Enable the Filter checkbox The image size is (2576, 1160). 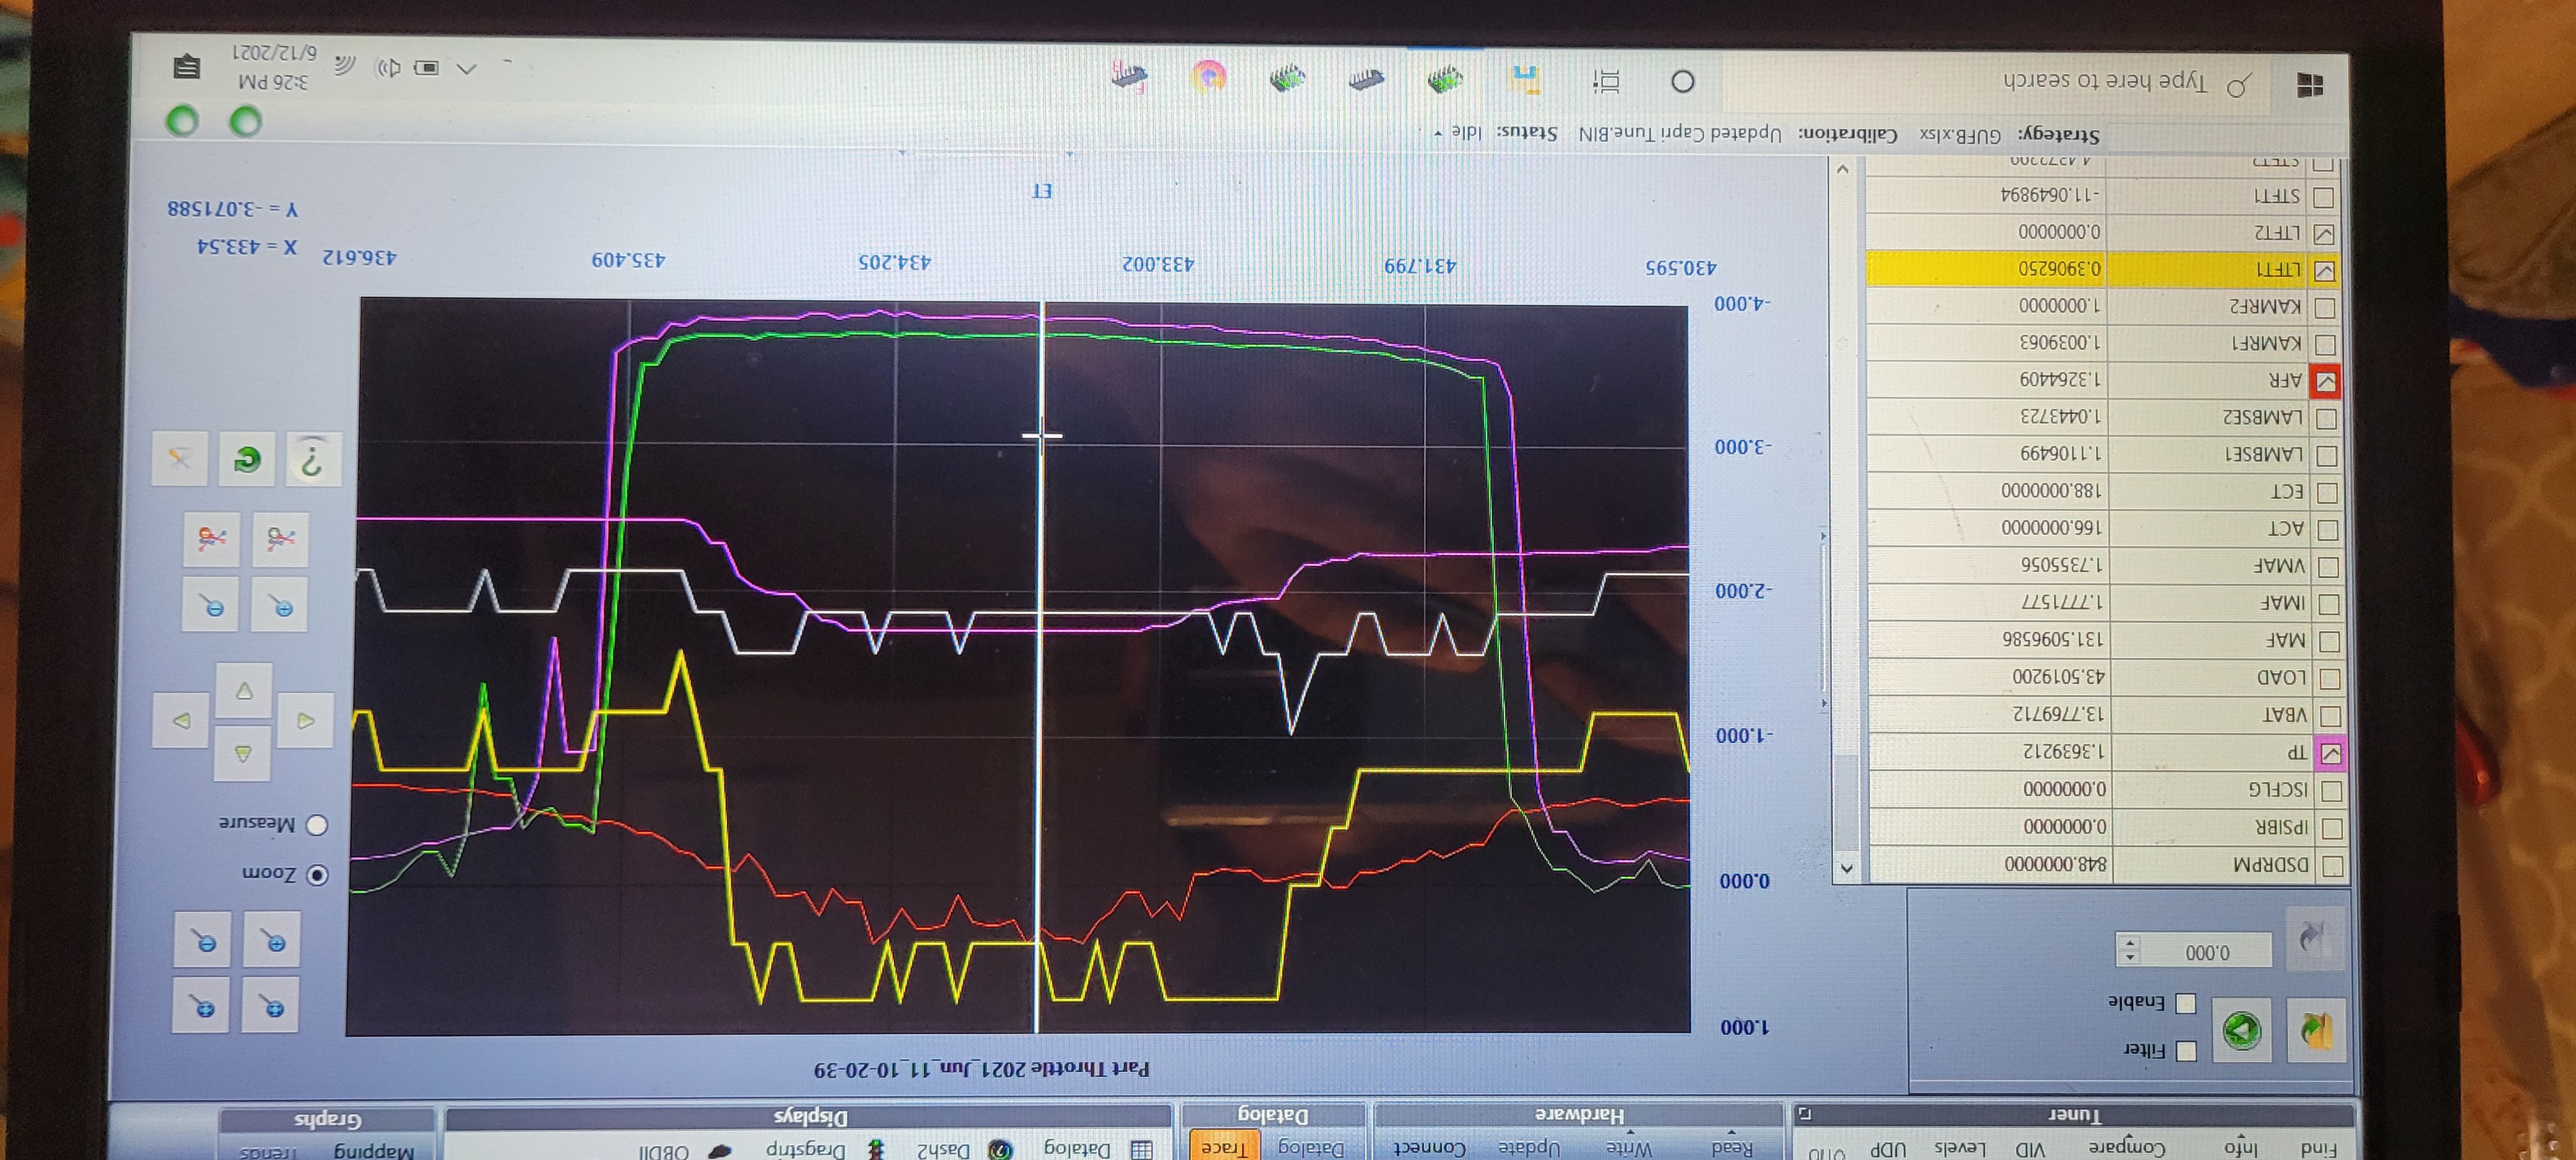[x=2186, y=1050]
